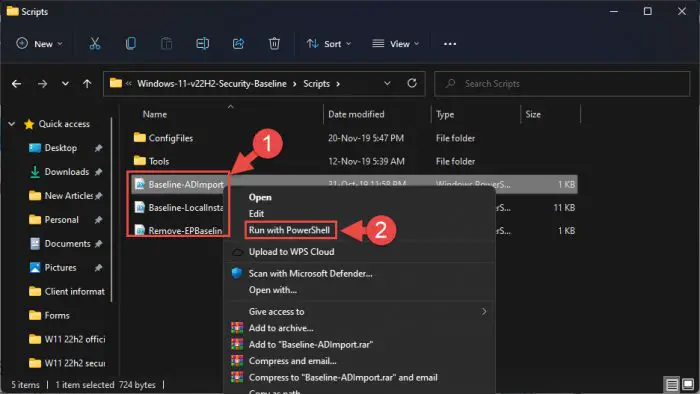Select Scan with Microsoft Defender
700x394 pixels.
coord(310,274)
